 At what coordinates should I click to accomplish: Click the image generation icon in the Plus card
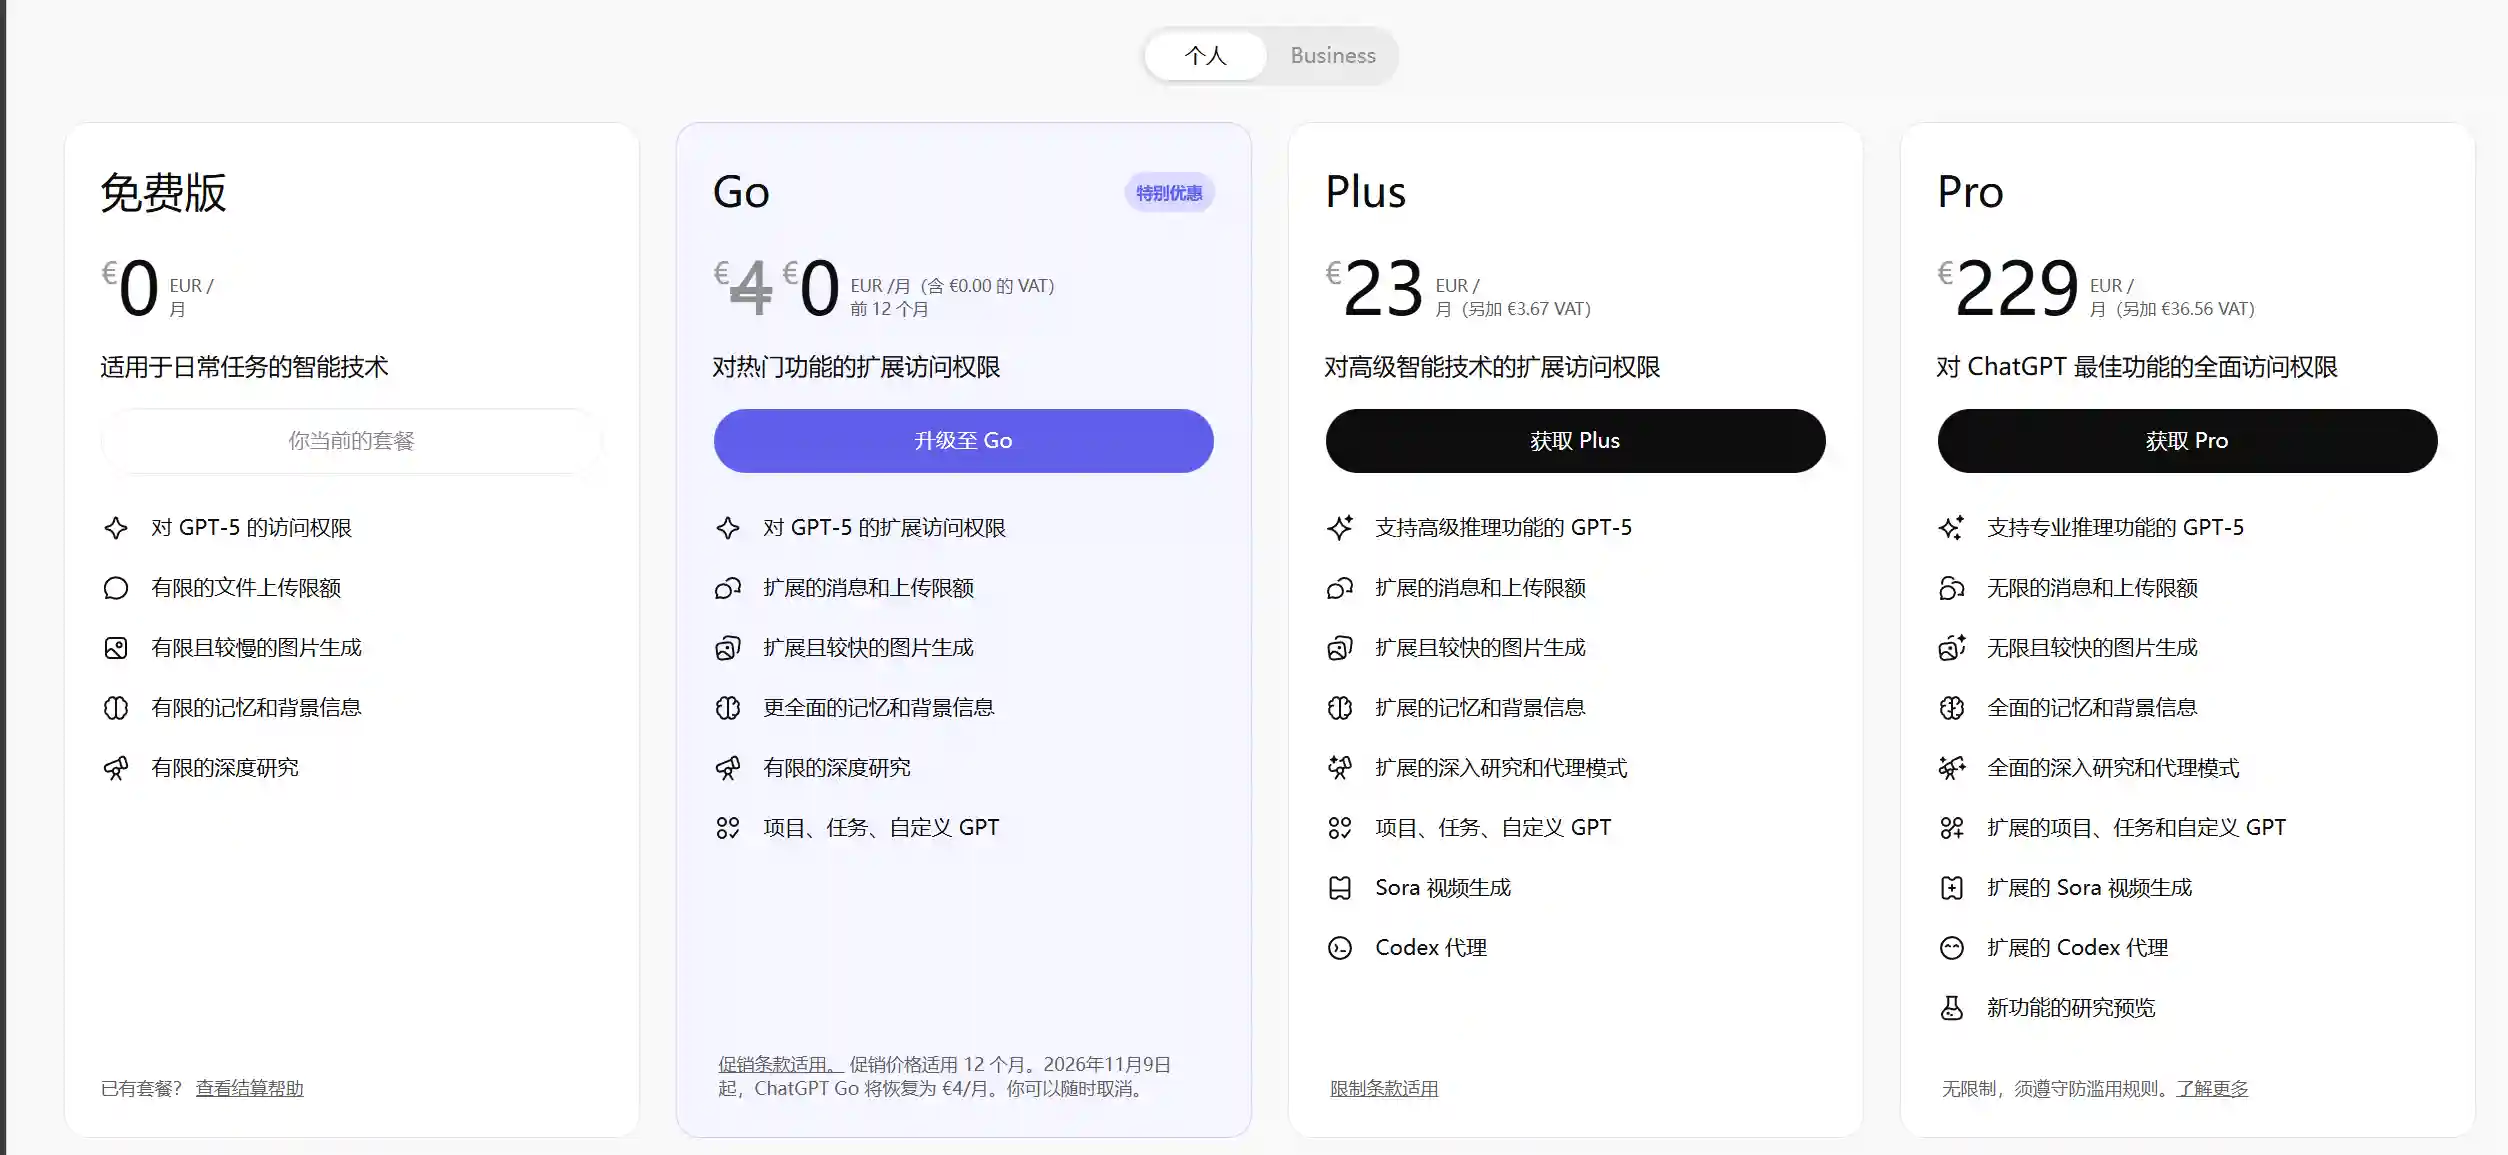(x=1341, y=648)
